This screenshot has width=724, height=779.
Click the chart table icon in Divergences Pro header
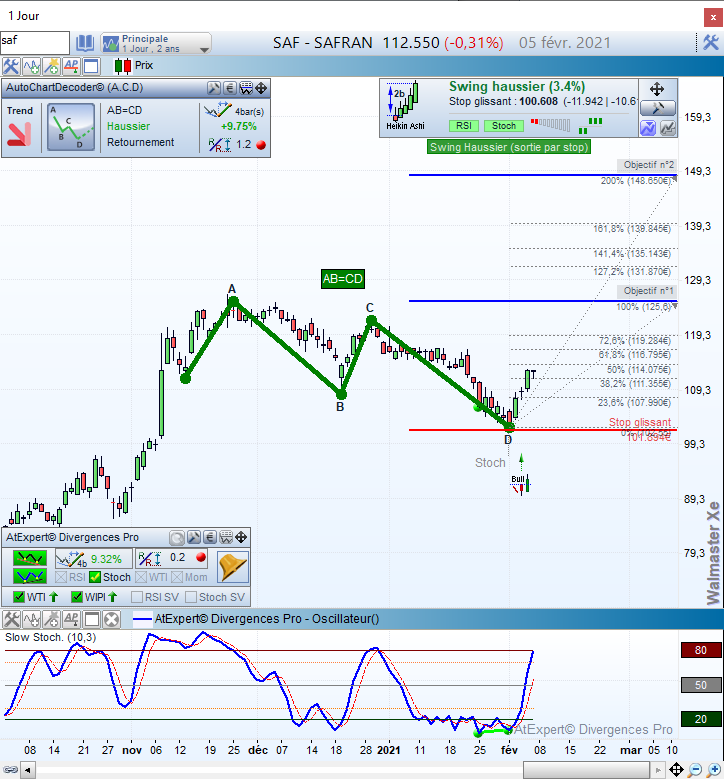(226, 538)
